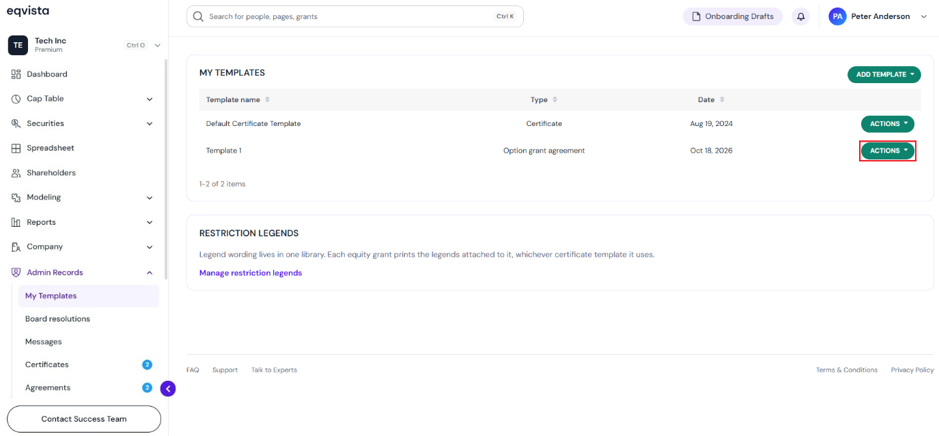Click the Tech Inc TE logo
Screen dimensions: 939x436
[17, 45]
